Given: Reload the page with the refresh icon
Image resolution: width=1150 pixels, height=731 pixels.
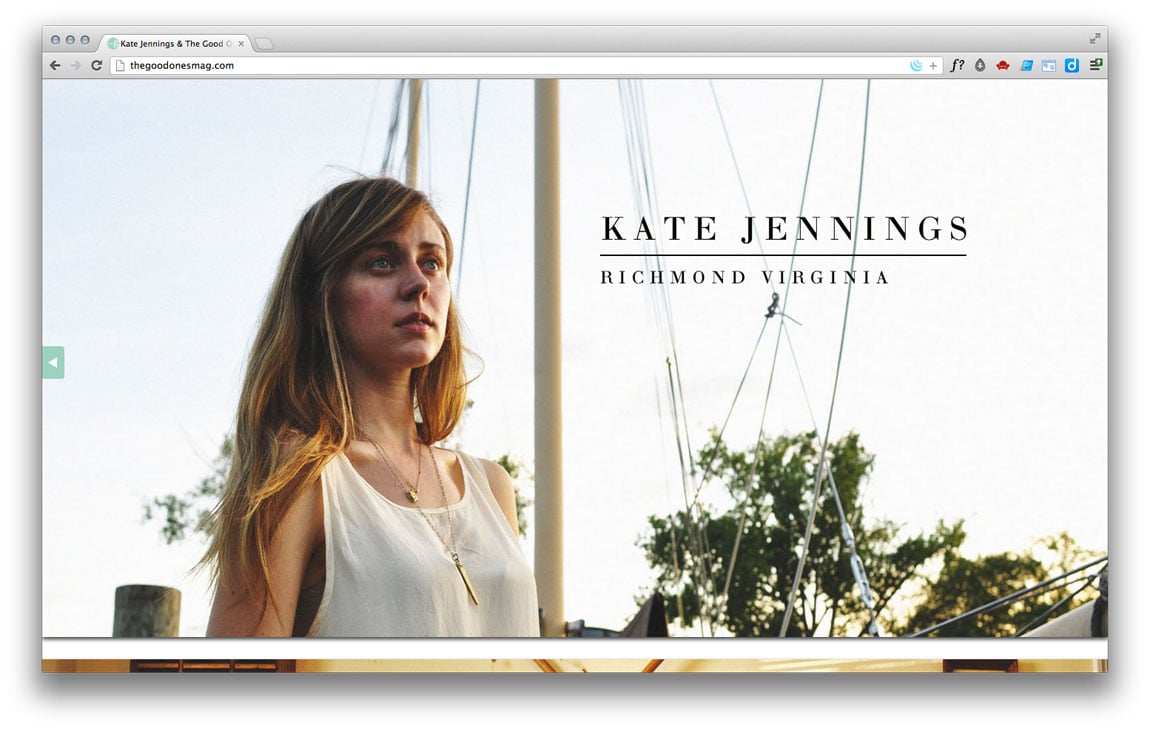Looking at the screenshot, I should pos(96,65).
